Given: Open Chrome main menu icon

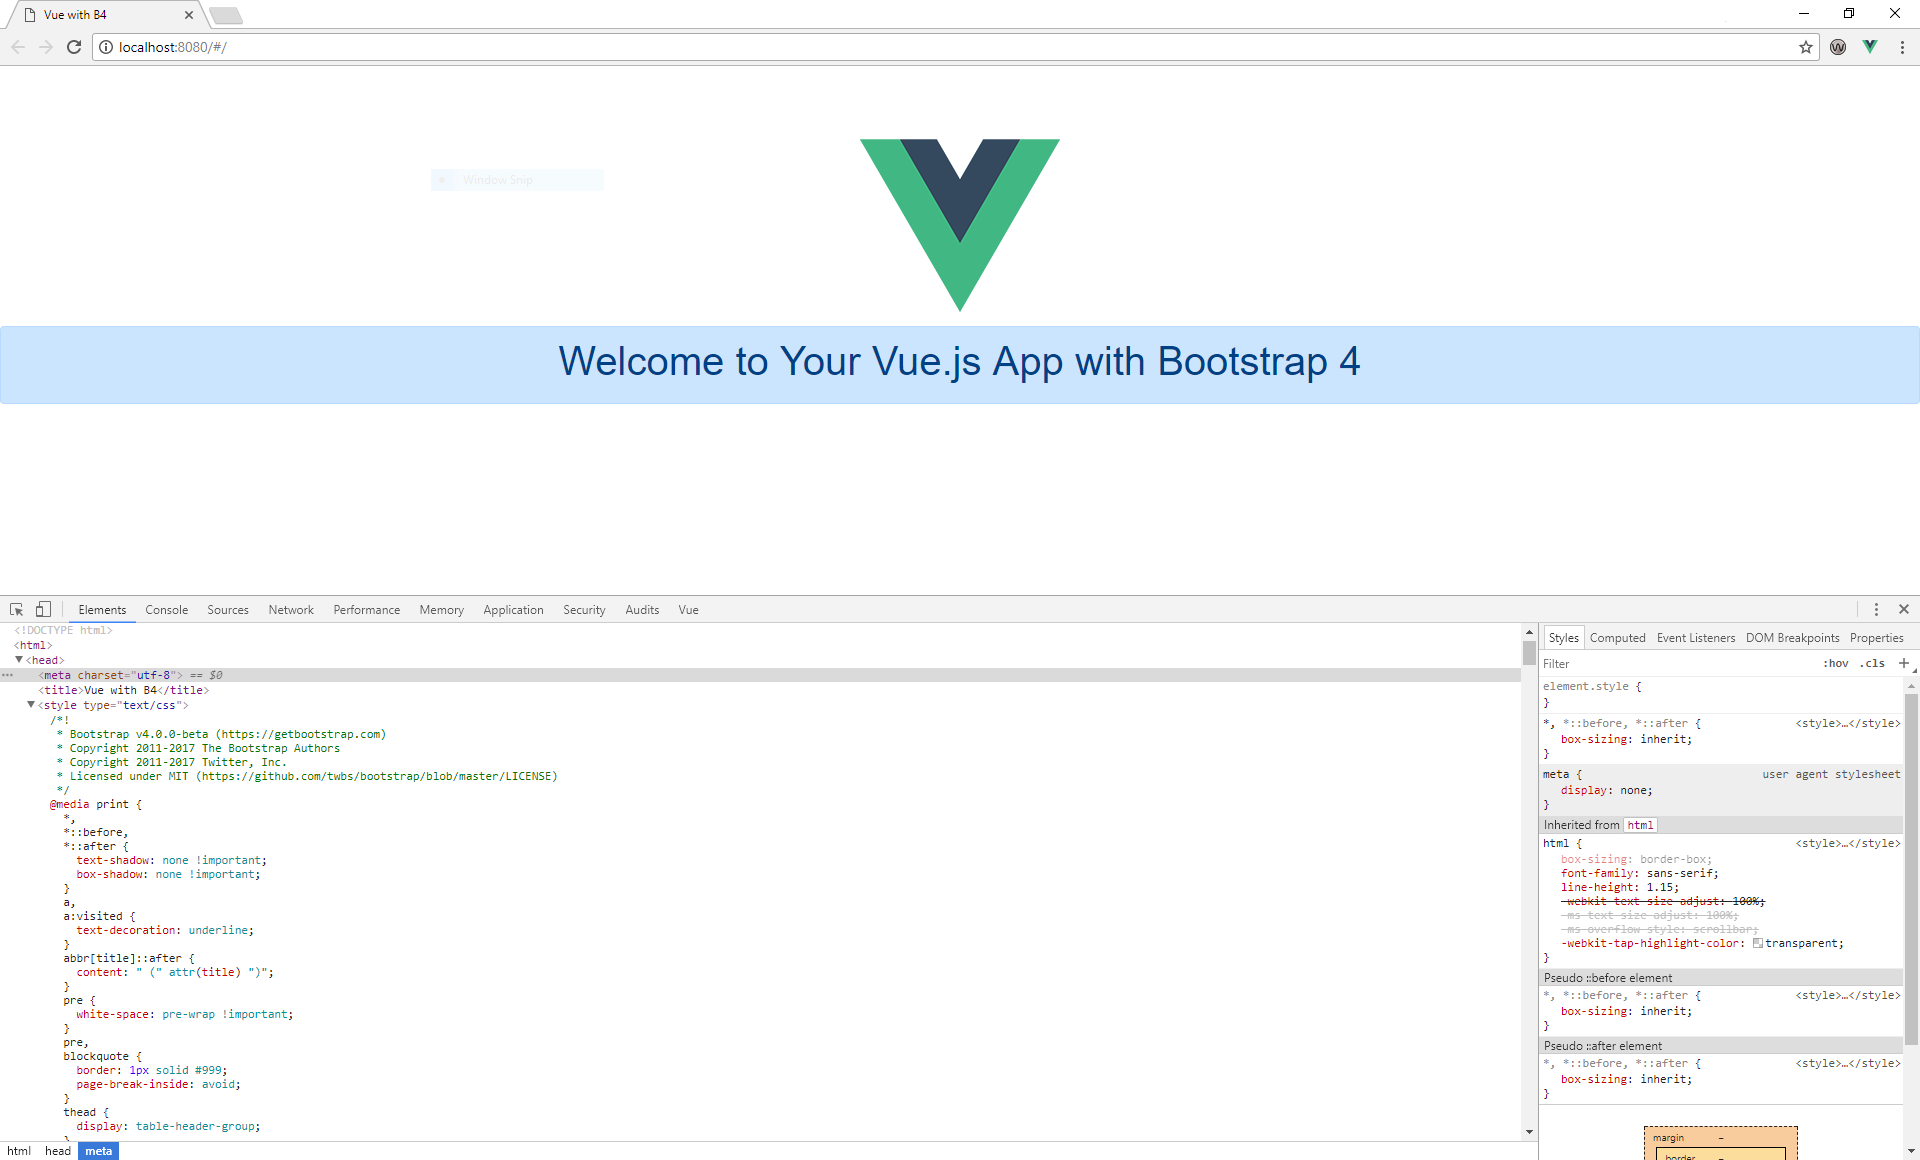Looking at the screenshot, I should (1902, 47).
